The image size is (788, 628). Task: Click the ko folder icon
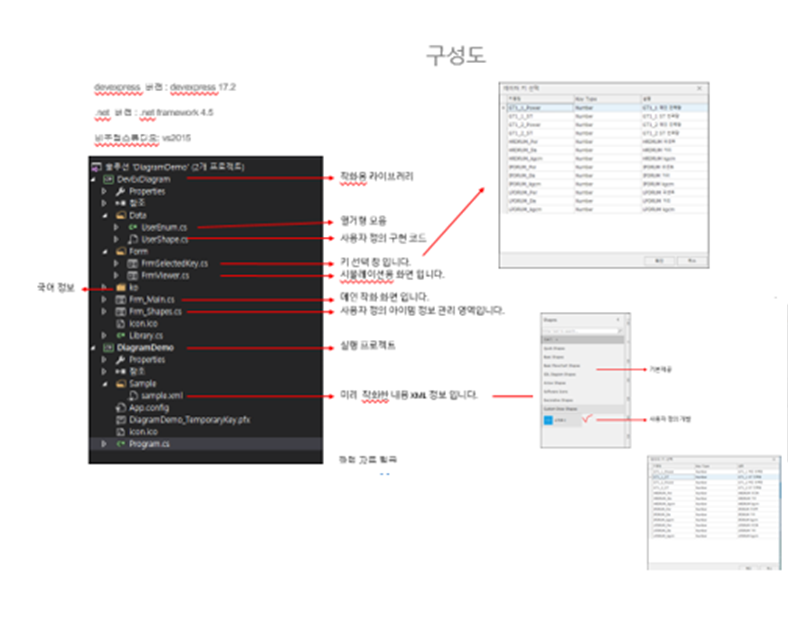(x=121, y=287)
